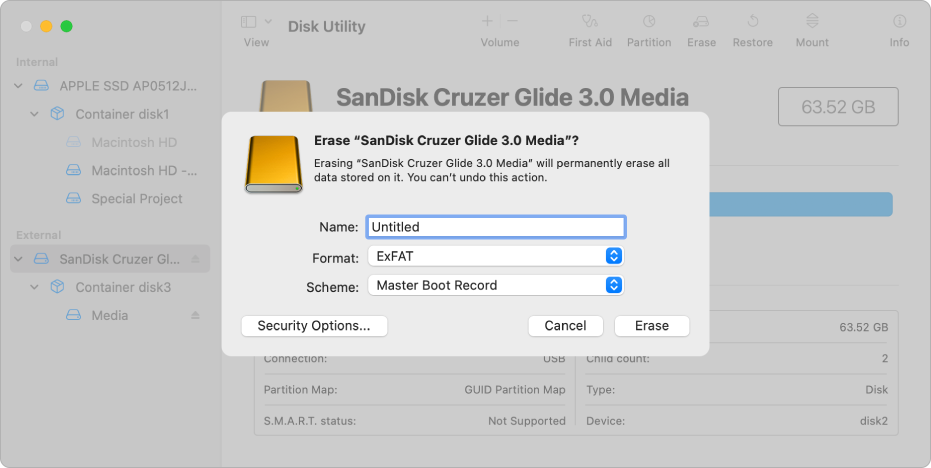Open Security Options

click(314, 325)
